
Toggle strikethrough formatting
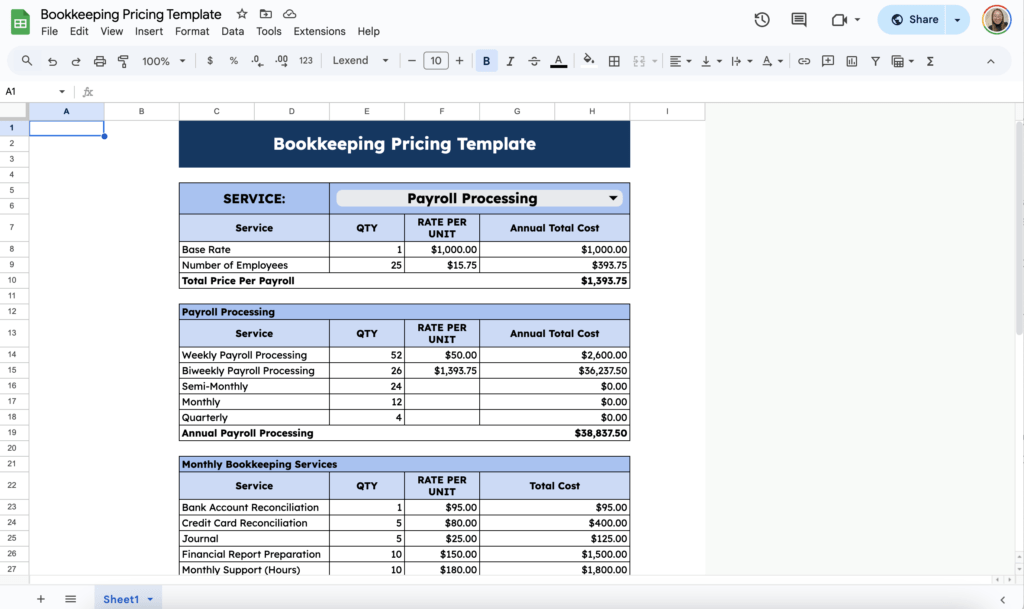coord(534,61)
